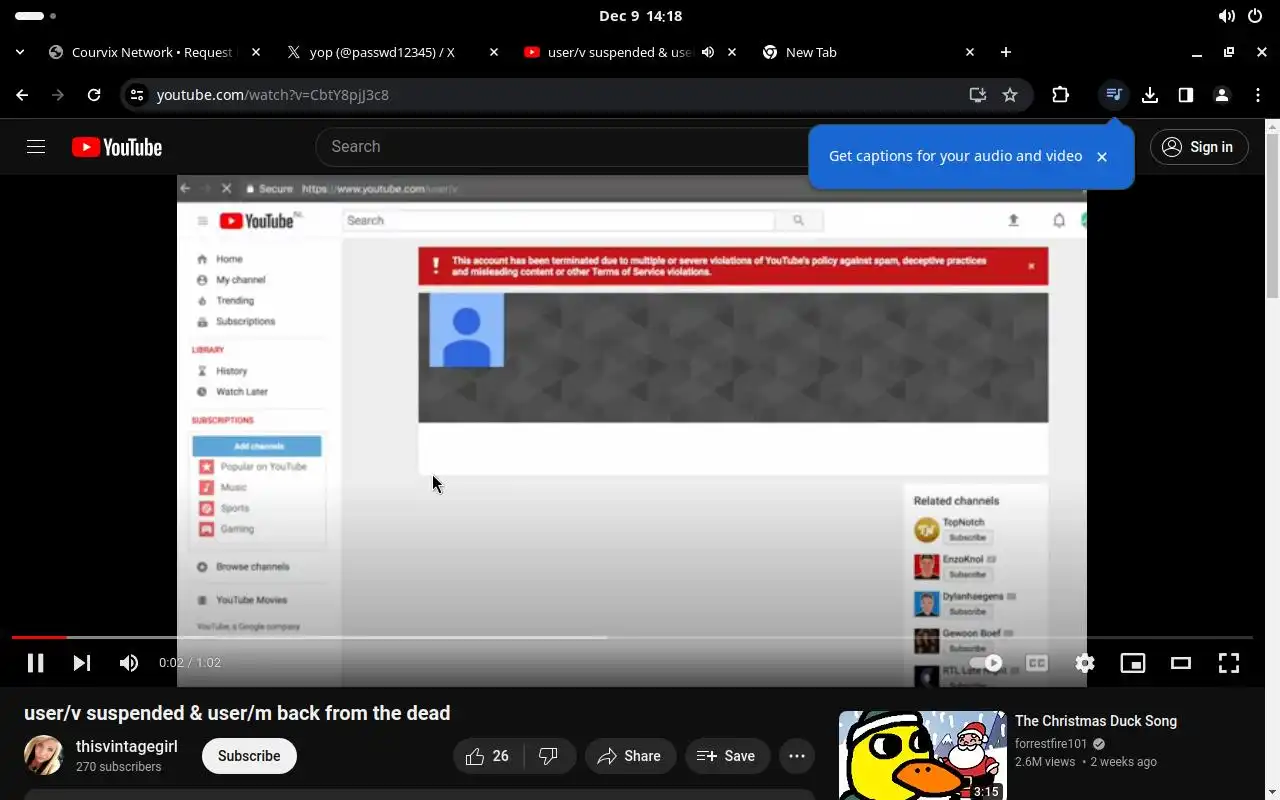Open thisvintagegirl channel name link

[127, 747]
